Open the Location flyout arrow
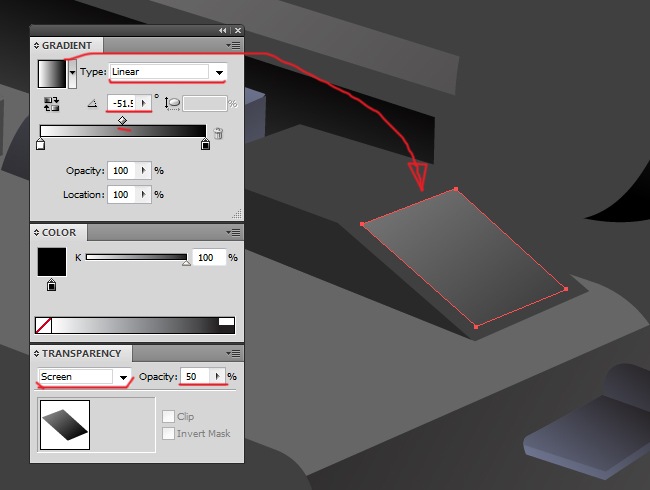 coord(144,195)
